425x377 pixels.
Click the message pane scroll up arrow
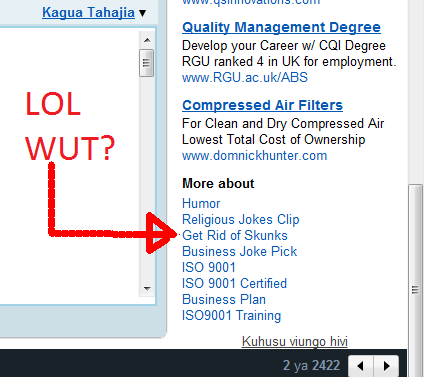click(147, 40)
